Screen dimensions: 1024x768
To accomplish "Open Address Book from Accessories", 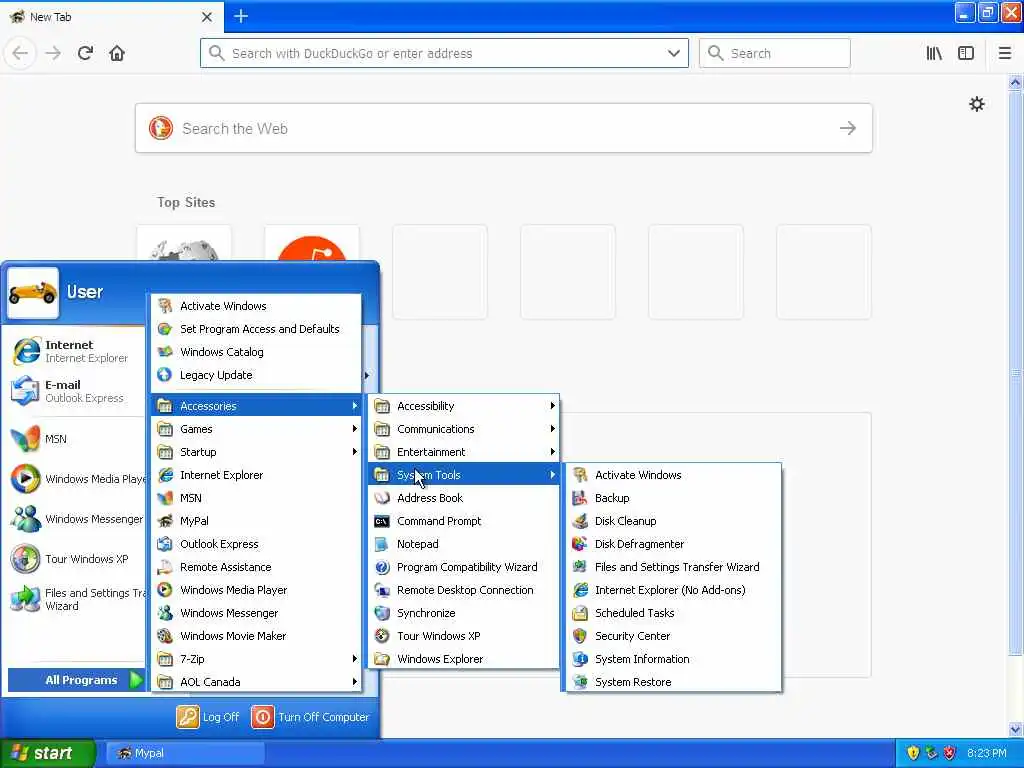I will click(x=464, y=498).
